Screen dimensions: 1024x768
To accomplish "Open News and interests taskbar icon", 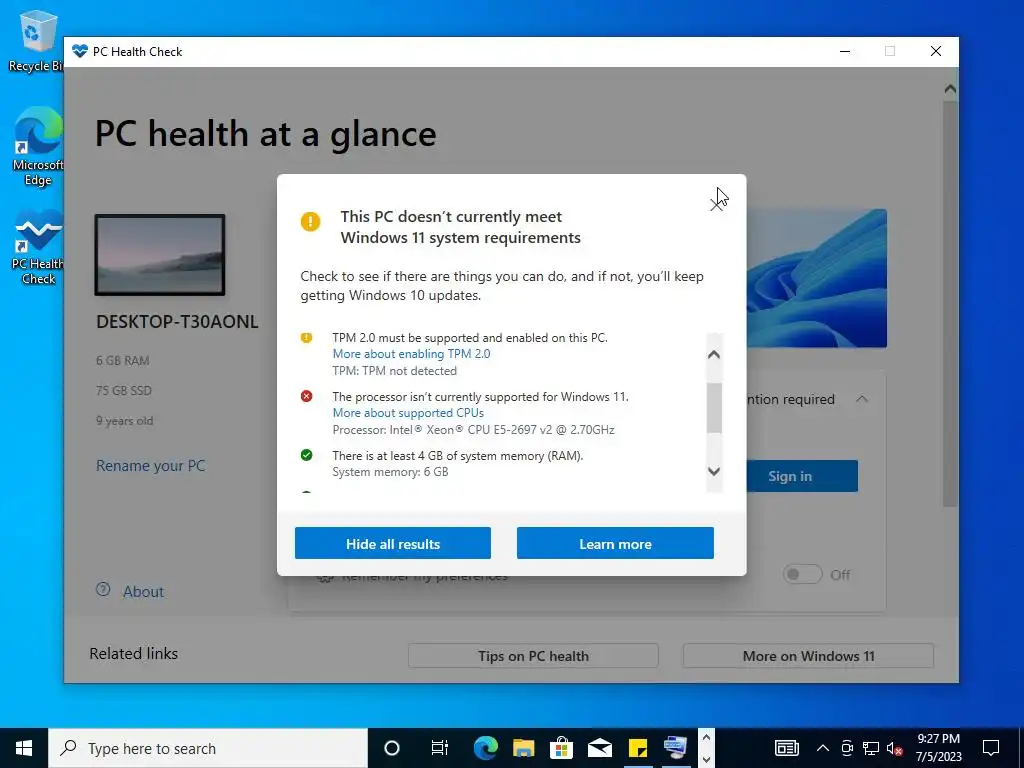I will coord(787,748).
